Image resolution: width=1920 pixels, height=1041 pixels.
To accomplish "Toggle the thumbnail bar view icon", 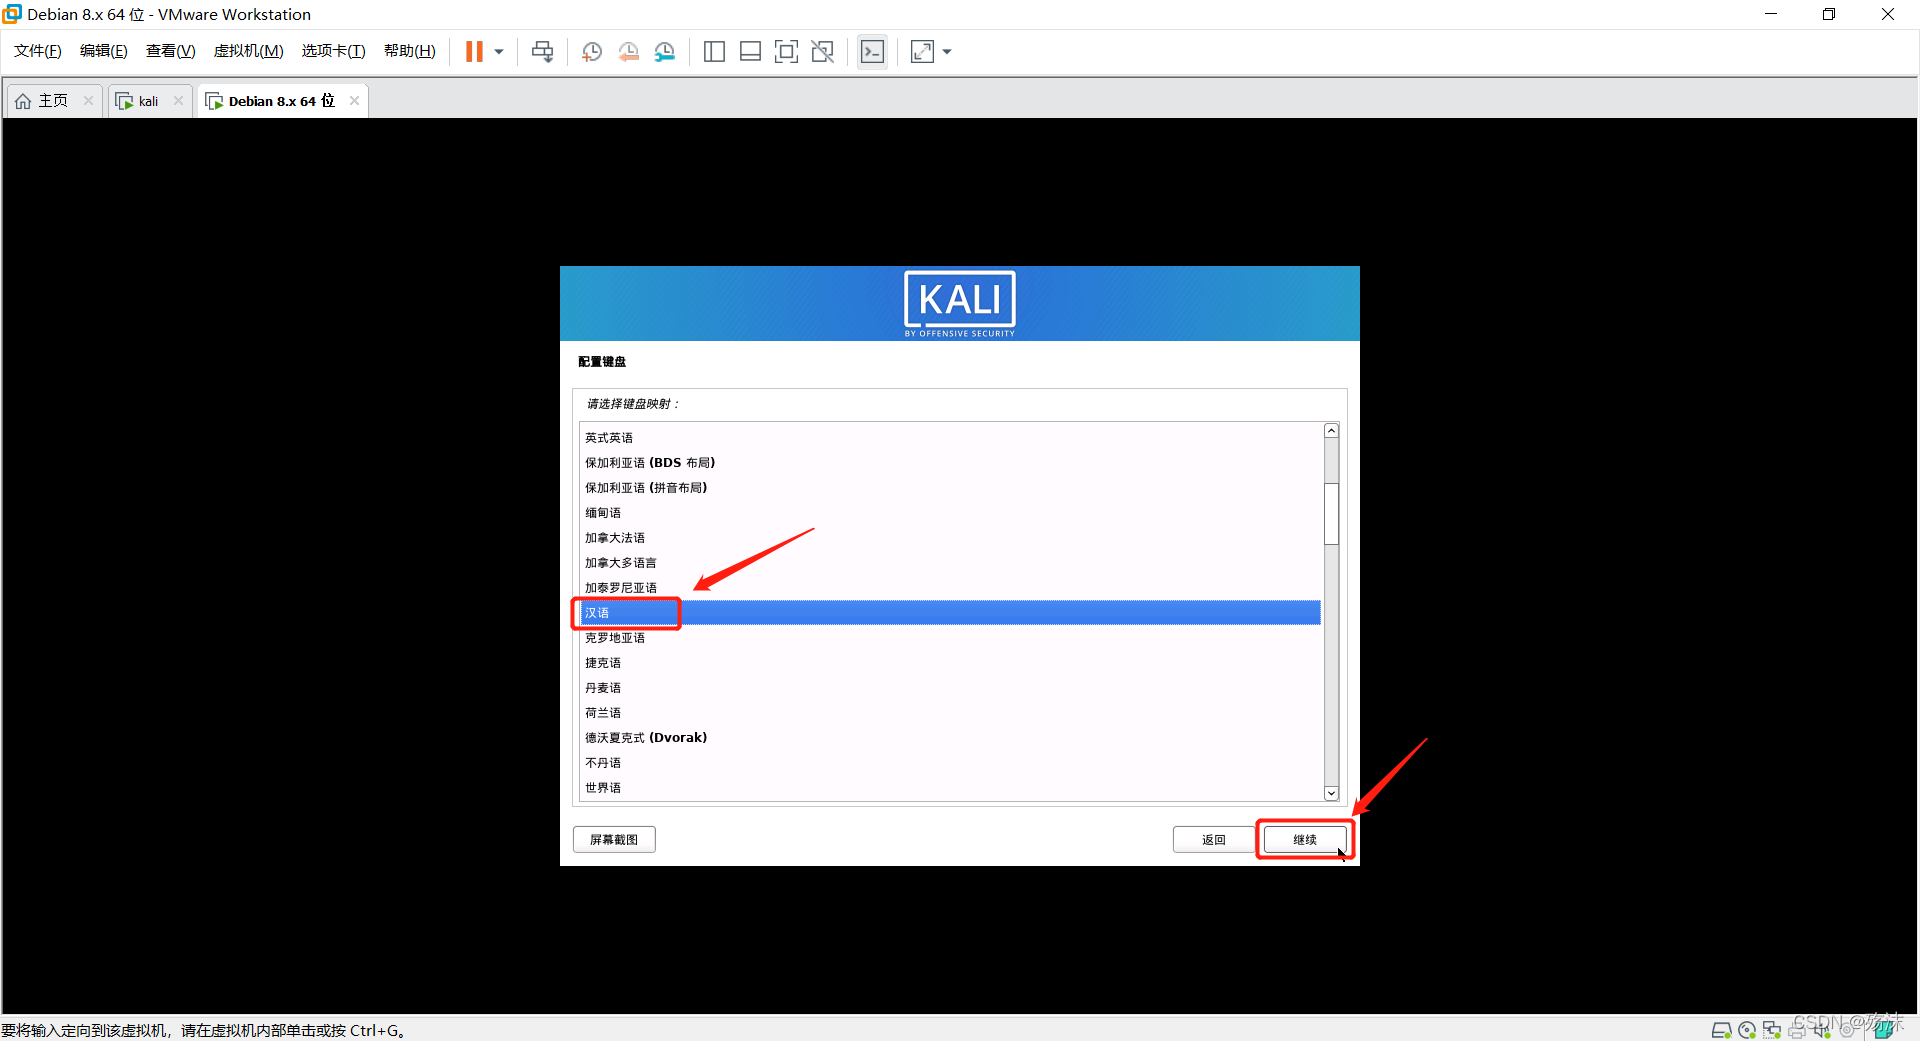I will (x=750, y=52).
